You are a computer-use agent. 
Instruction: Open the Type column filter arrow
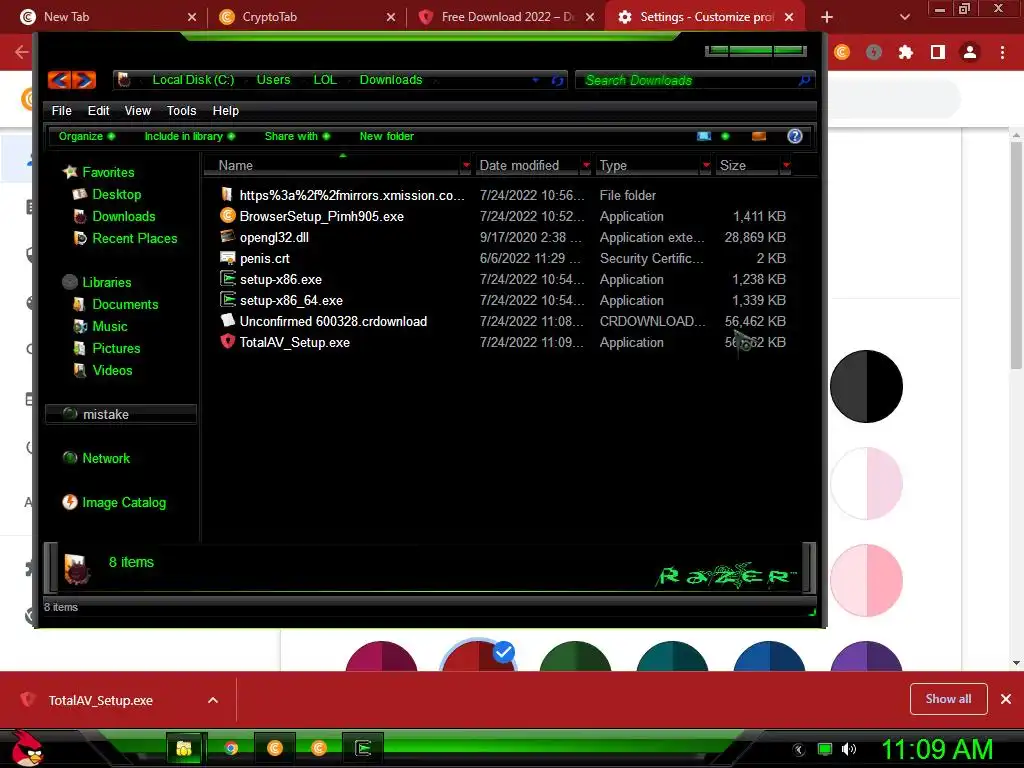705,165
